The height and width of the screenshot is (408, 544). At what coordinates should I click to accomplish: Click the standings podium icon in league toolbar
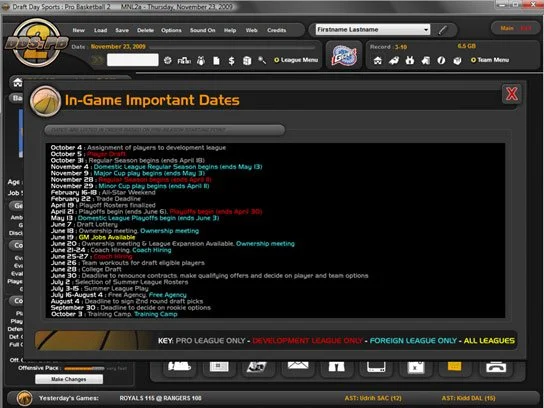click(x=184, y=61)
